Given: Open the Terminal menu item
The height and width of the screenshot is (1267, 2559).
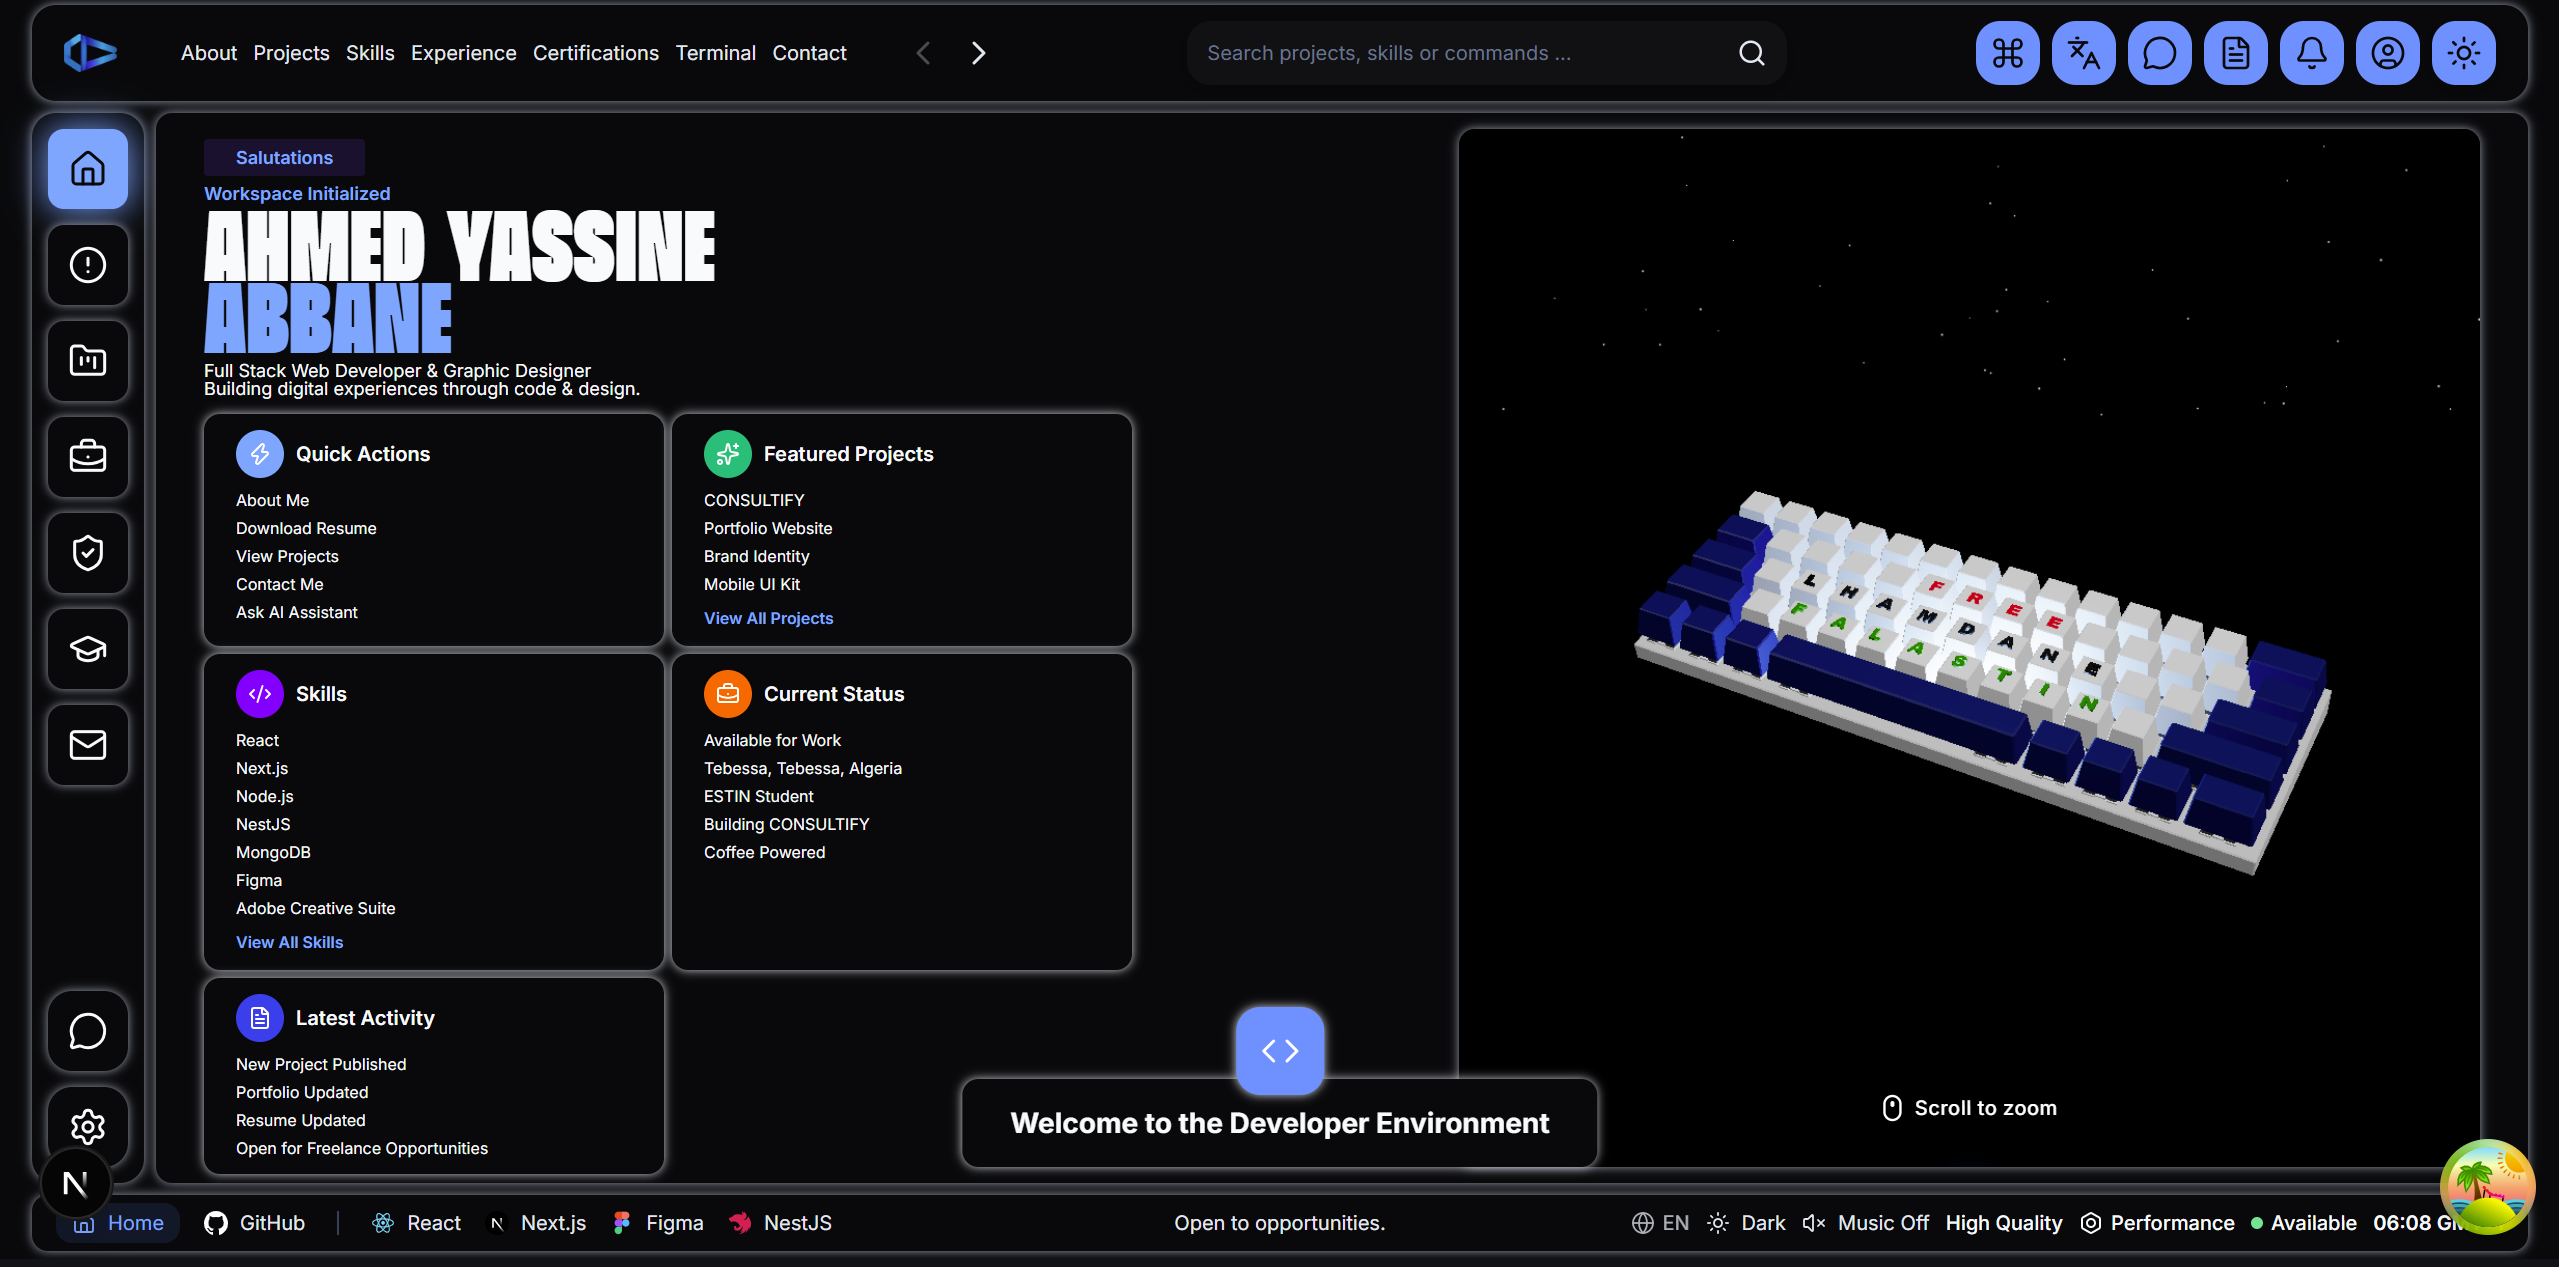Looking at the screenshot, I should click(x=716, y=53).
